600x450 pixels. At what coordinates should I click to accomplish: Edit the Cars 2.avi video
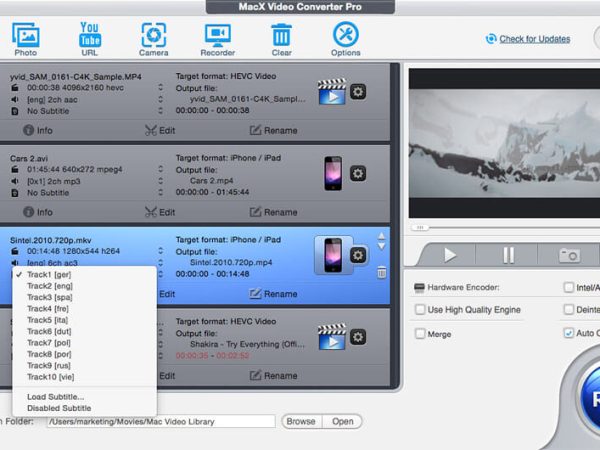160,212
